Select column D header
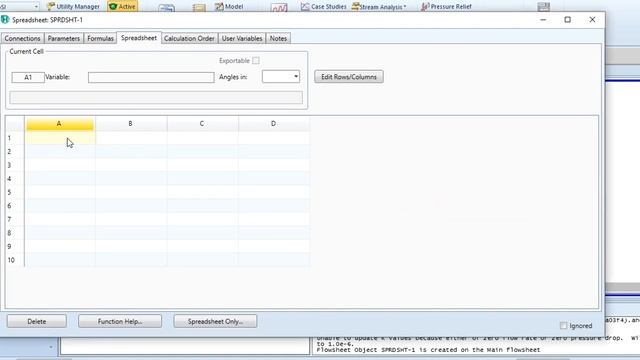 pyautogui.click(x=274, y=124)
